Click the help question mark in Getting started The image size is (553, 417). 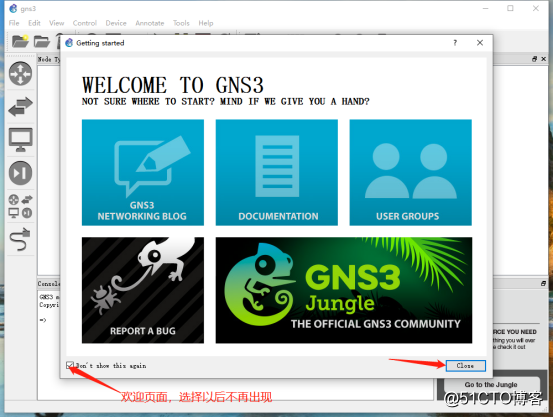coord(455,43)
